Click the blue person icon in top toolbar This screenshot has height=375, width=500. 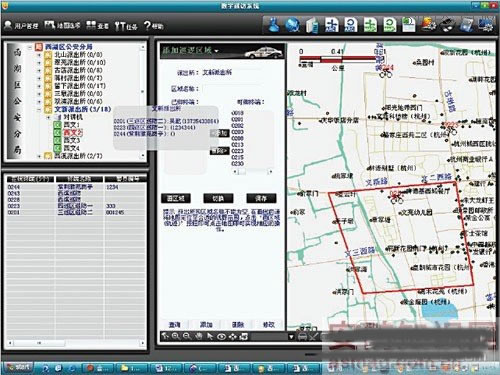[274, 25]
